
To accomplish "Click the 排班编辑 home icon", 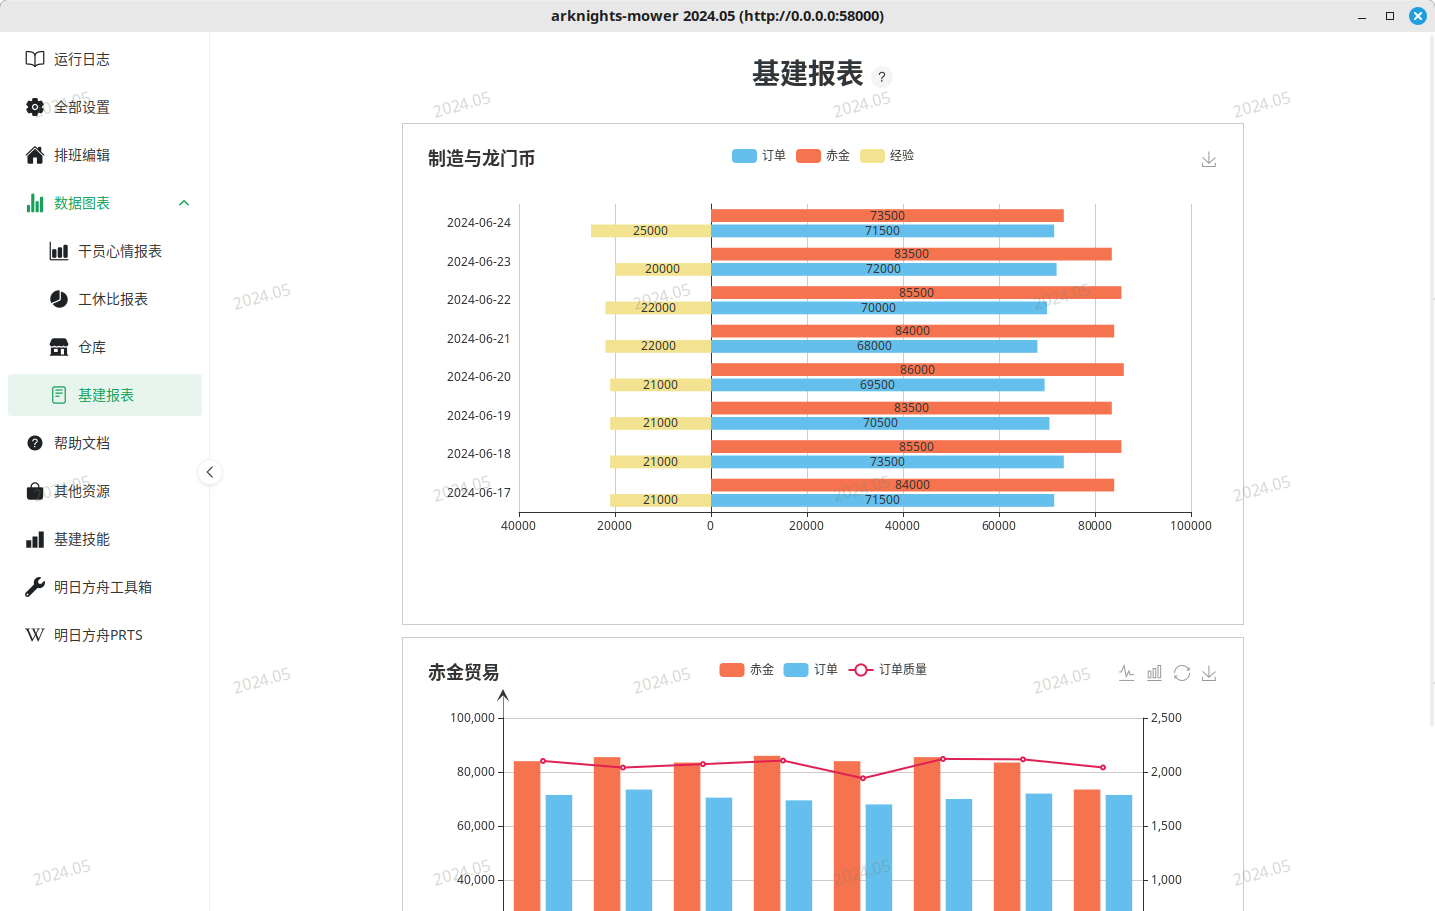I will point(35,155).
